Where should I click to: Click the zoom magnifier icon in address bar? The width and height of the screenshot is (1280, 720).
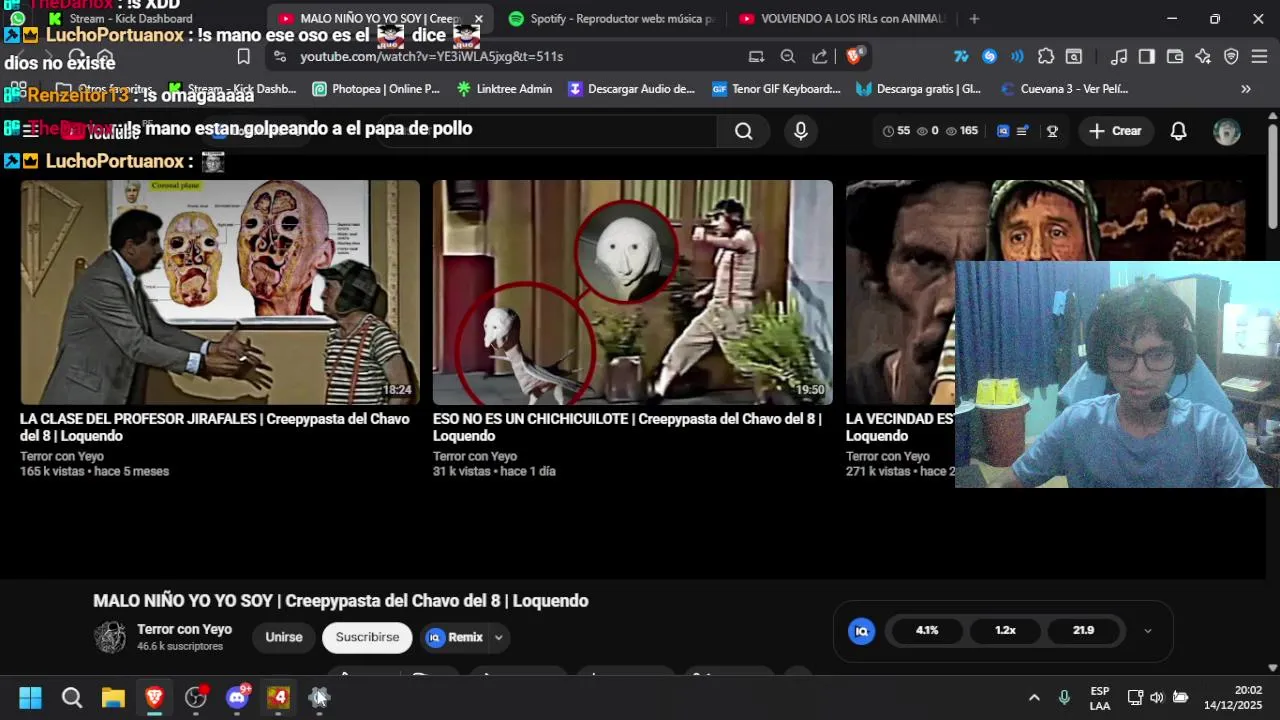(788, 57)
